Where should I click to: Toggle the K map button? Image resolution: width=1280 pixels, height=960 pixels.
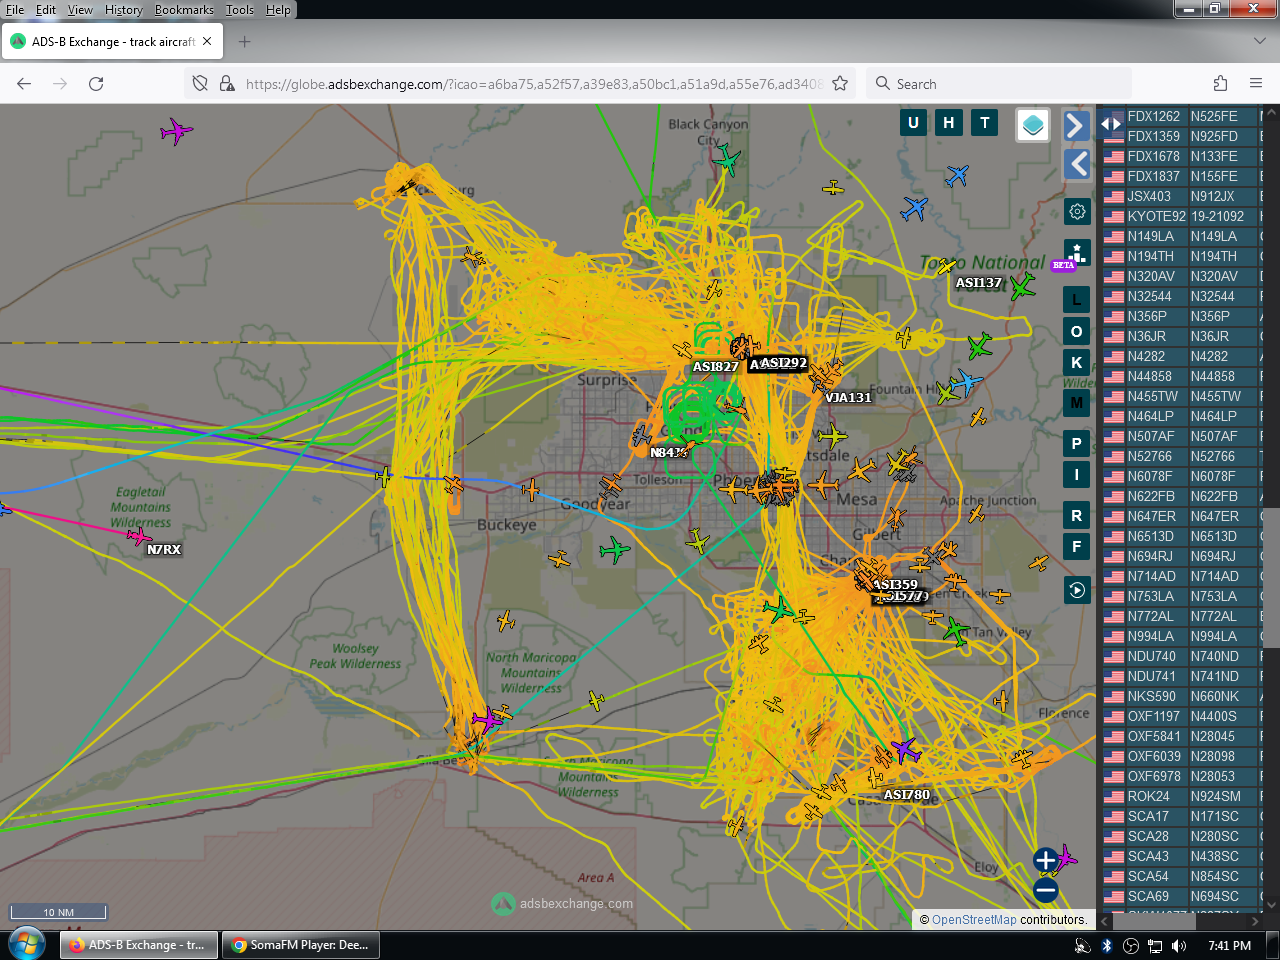1077,363
